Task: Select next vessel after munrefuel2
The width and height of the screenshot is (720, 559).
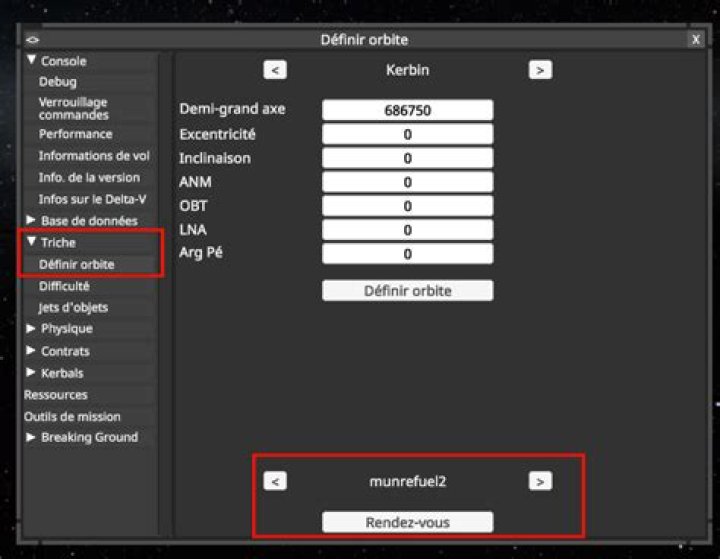Action: 540,481
